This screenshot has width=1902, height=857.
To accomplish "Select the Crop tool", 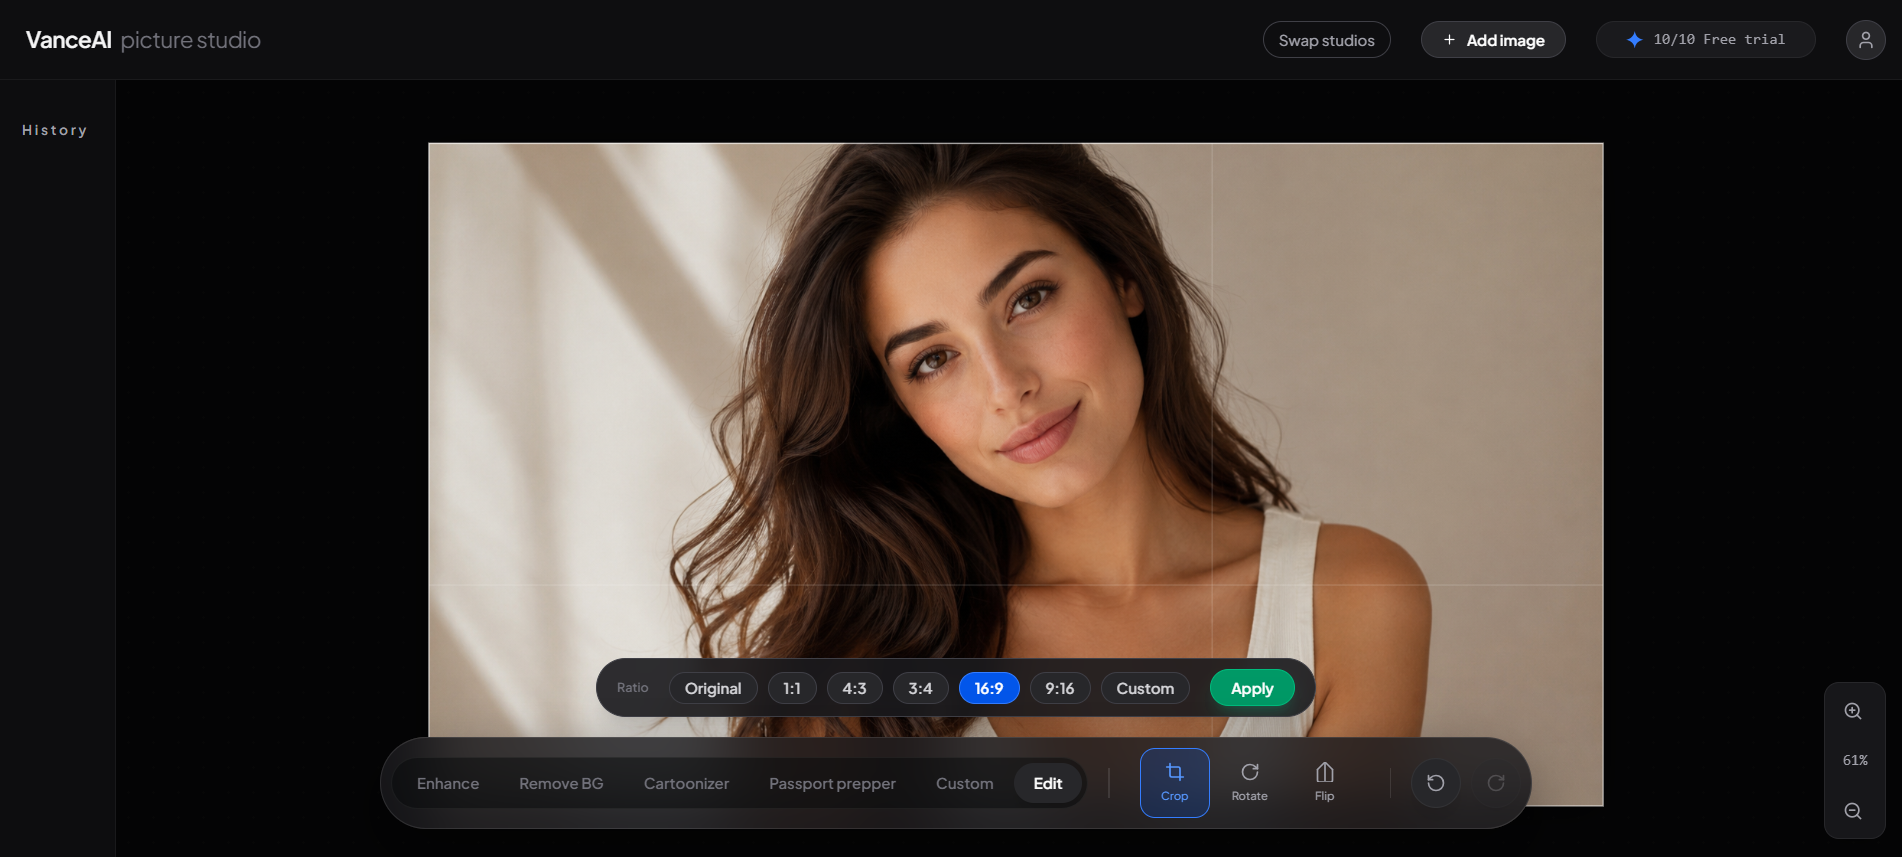I will point(1174,782).
